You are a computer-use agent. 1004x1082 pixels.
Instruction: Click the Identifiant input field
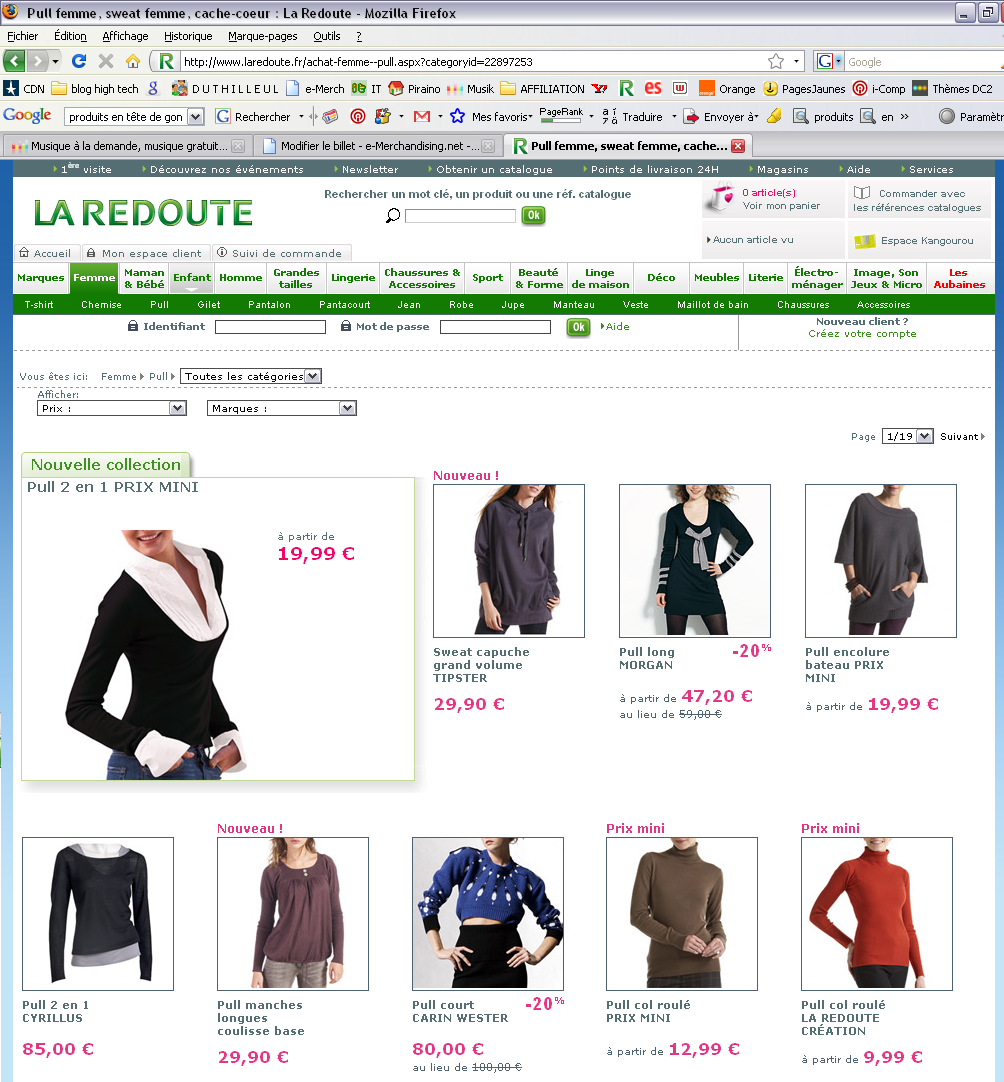[270, 327]
